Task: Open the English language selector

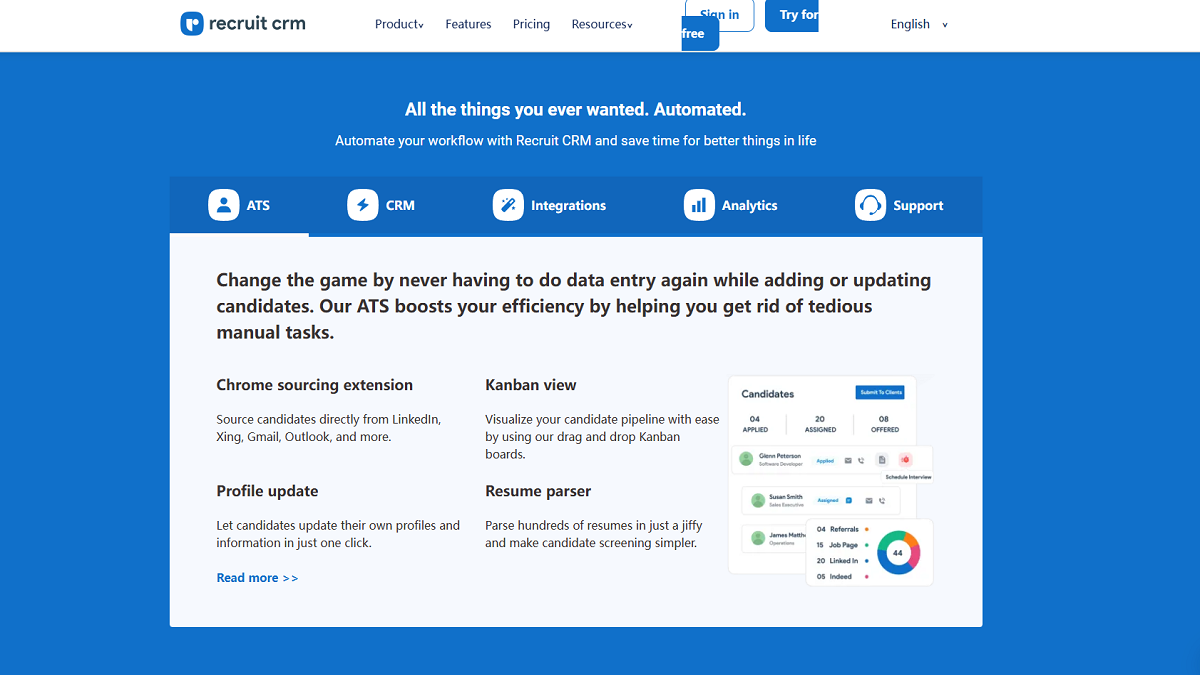Action: [x=912, y=23]
